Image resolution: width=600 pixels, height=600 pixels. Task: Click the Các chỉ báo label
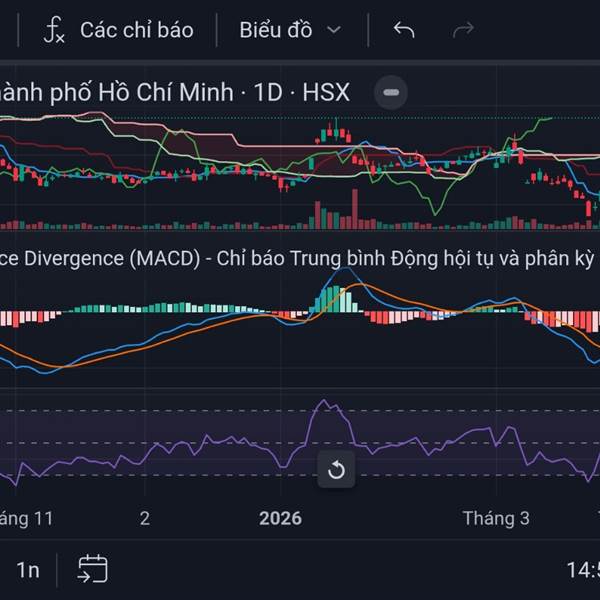point(136,30)
